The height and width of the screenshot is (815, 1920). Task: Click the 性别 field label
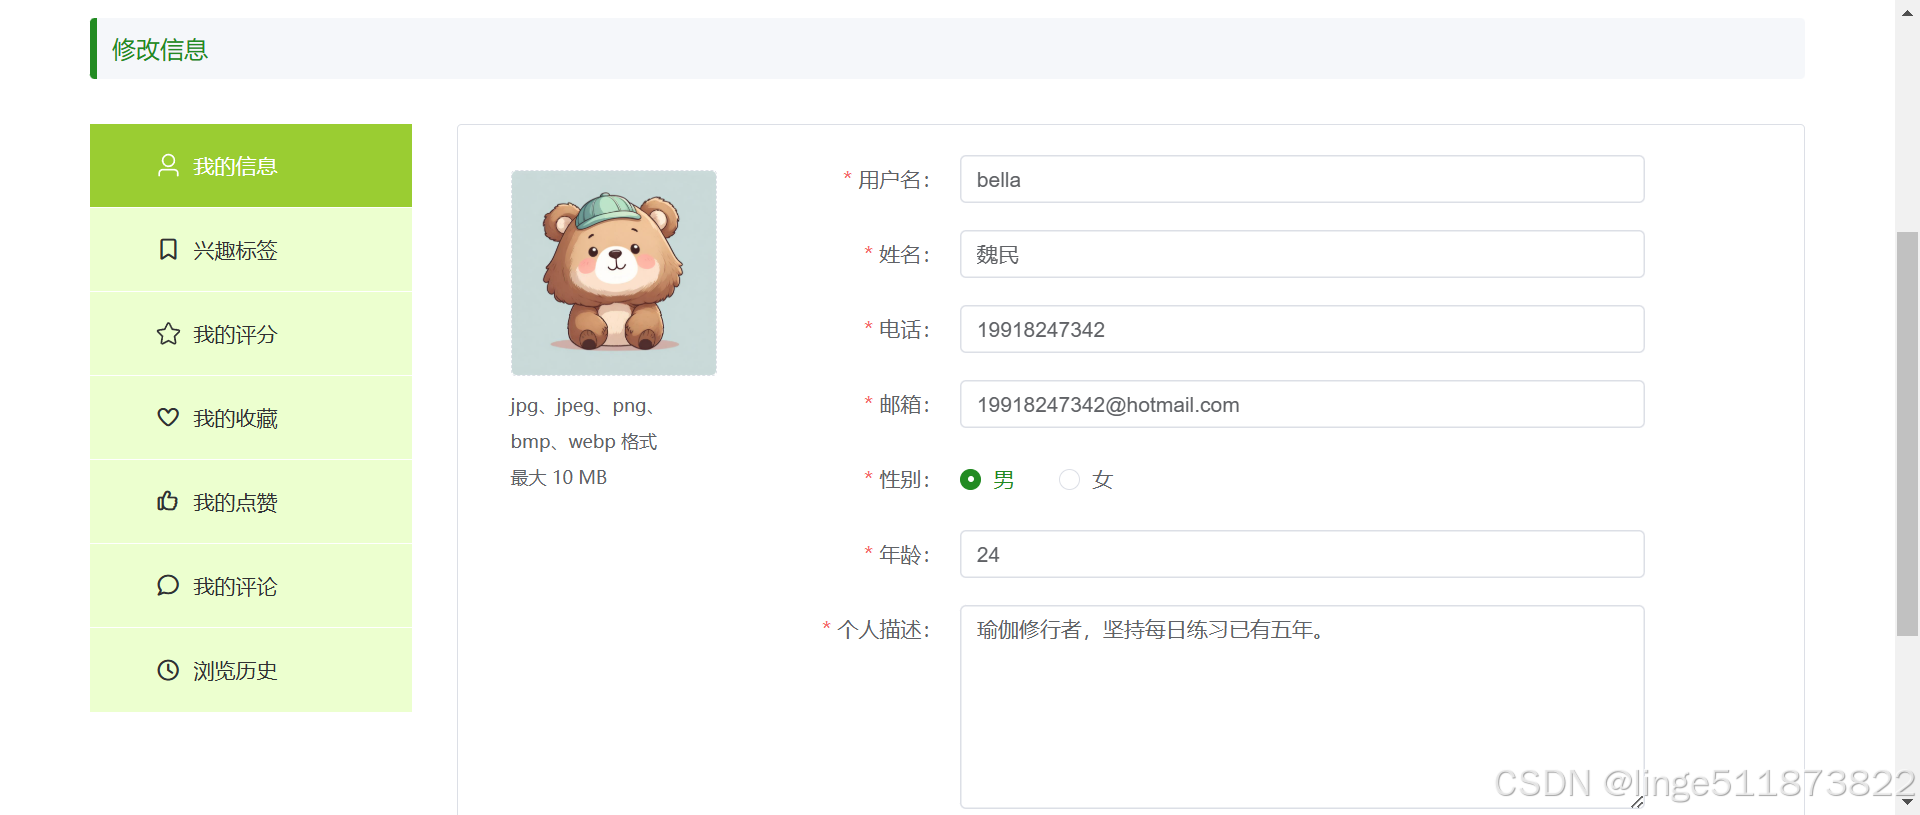(904, 479)
